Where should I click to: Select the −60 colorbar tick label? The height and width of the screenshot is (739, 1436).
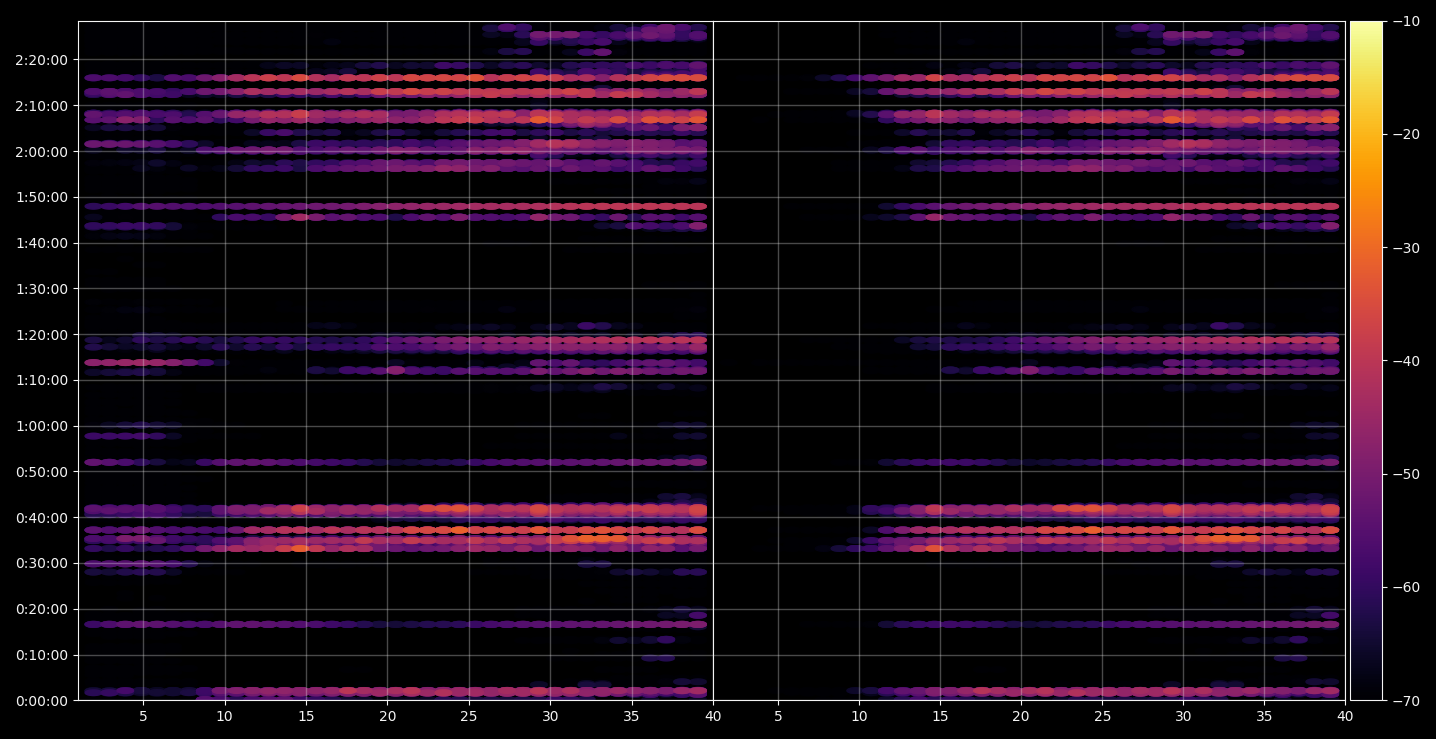(x=1406, y=587)
